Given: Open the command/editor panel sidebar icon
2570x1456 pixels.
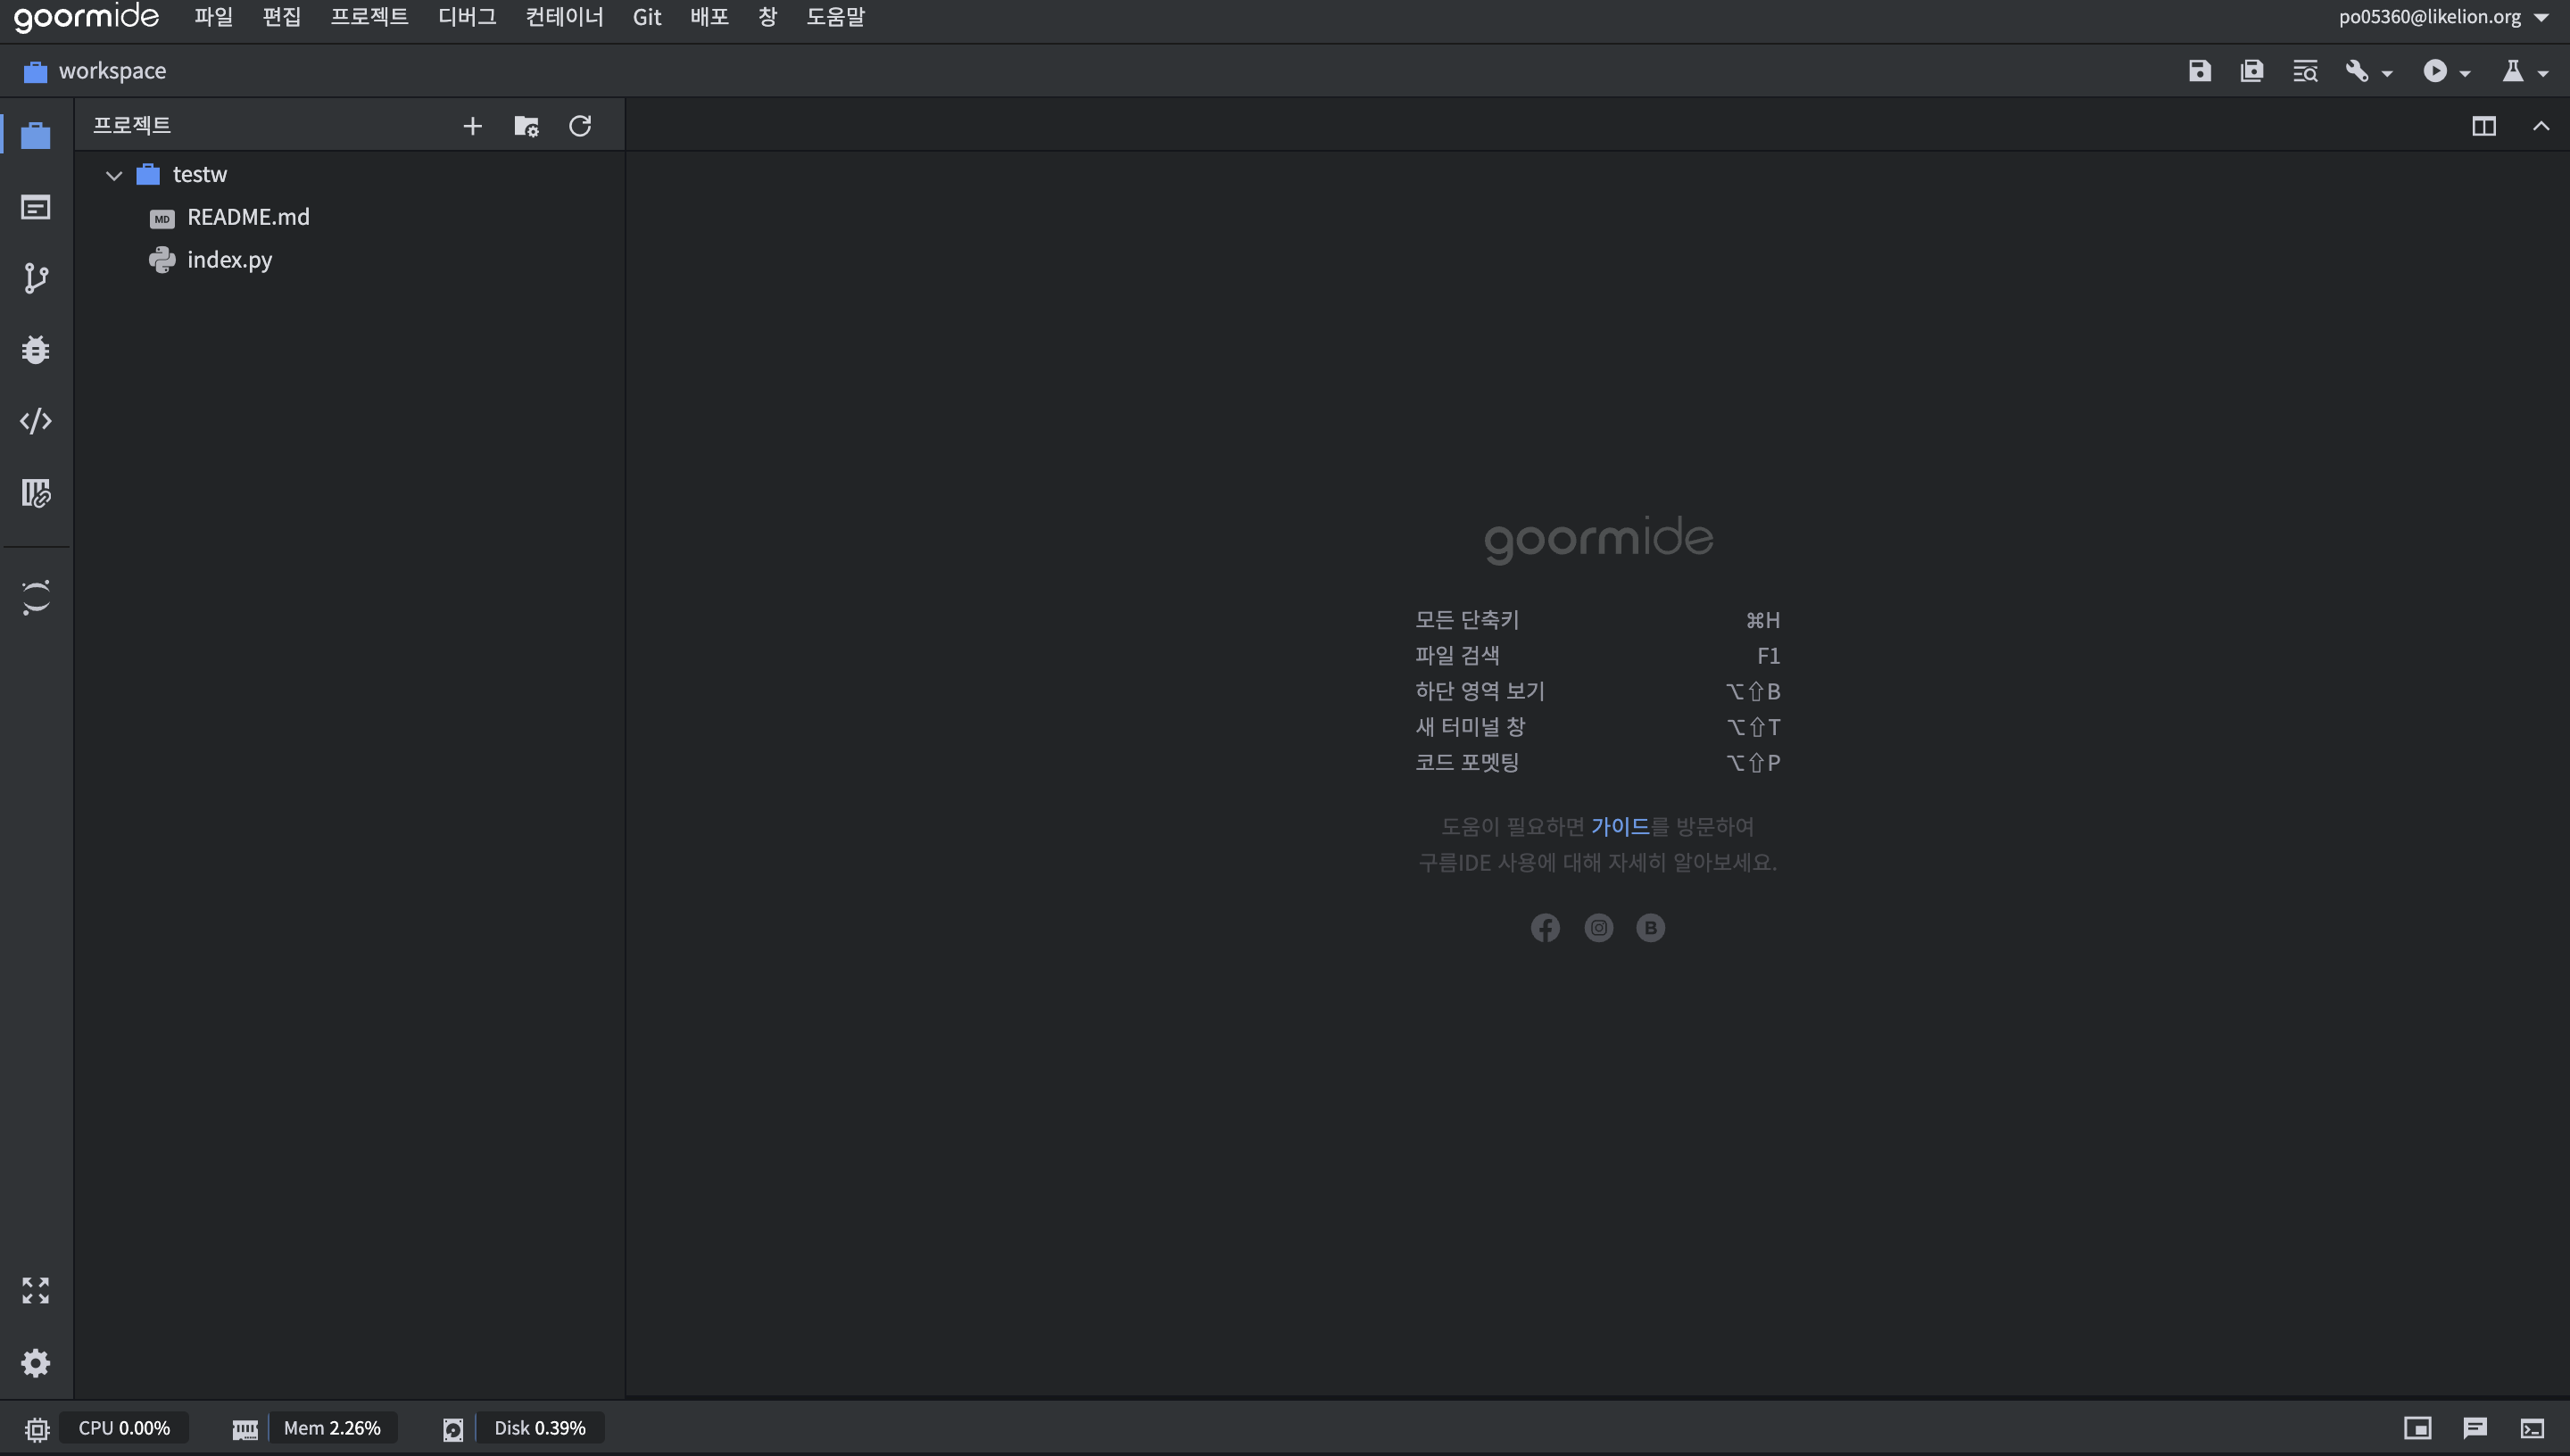Looking at the screenshot, I should click(36, 207).
